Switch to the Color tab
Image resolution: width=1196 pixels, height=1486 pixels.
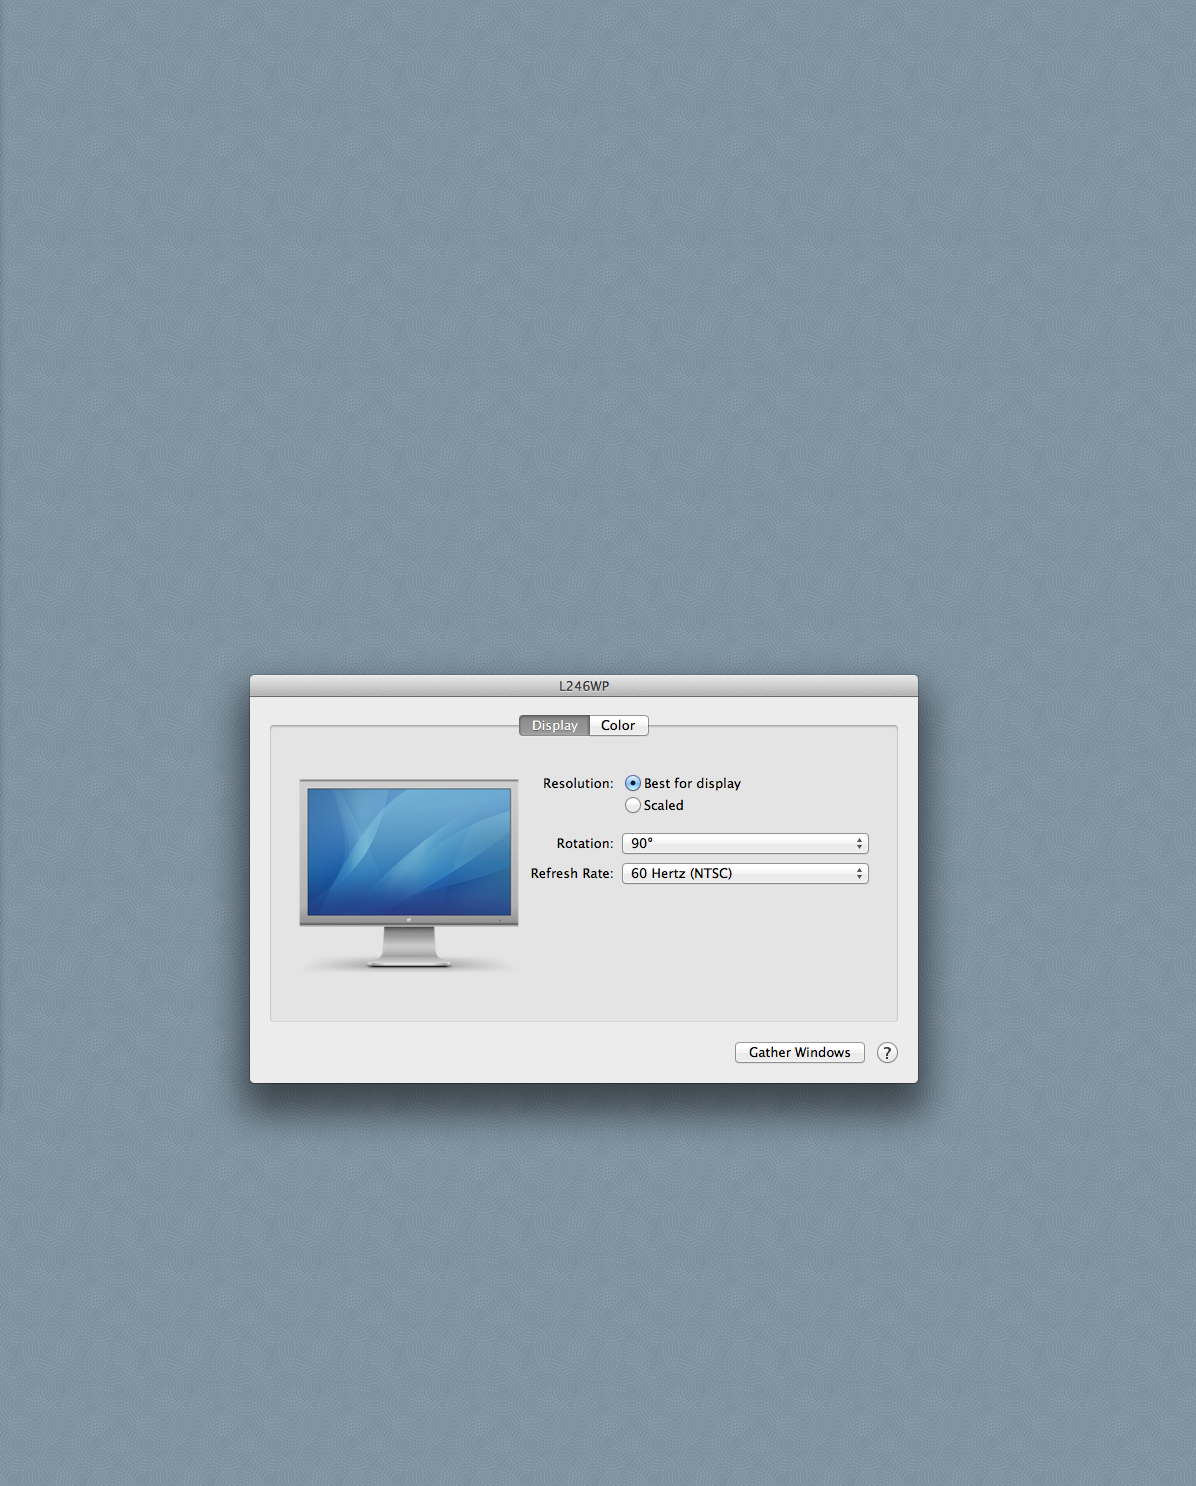click(618, 726)
